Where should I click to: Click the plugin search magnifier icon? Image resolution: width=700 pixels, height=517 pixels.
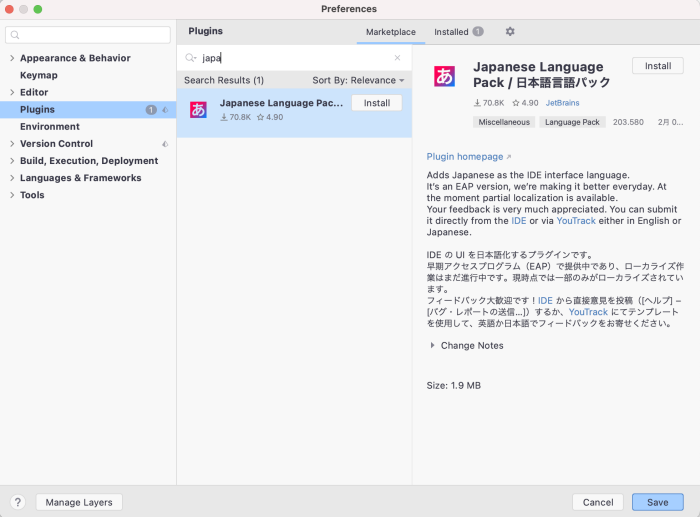pyautogui.click(x=191, y=58)
